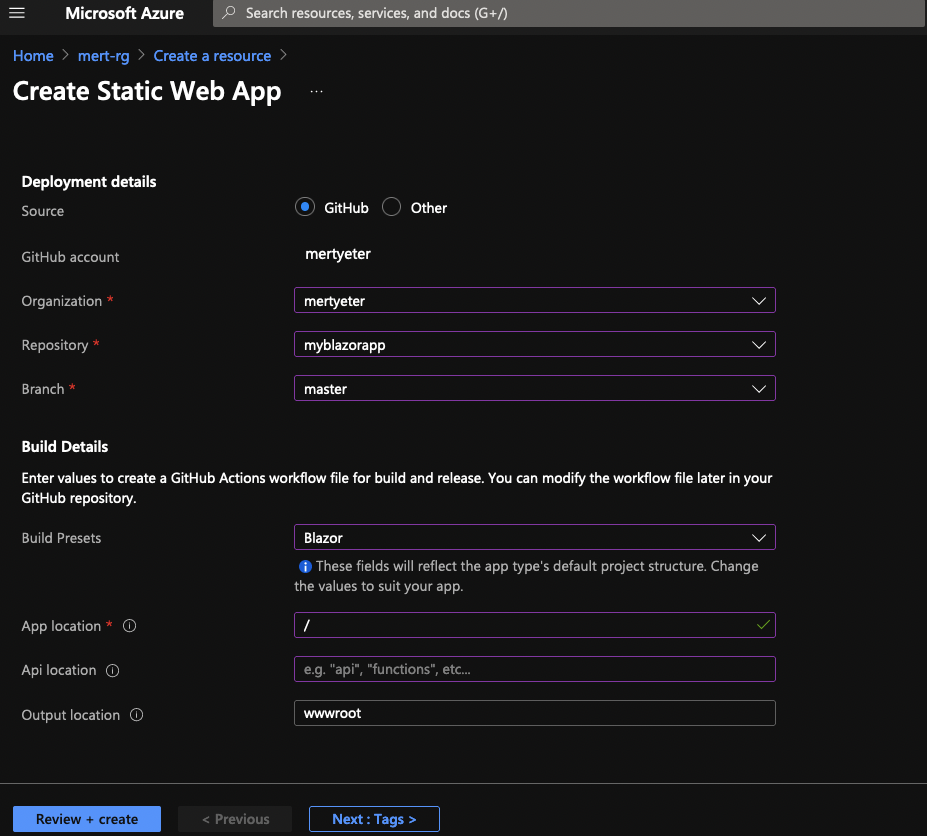Click the Api location input field
This screenshot has height=836, width=927.
click(534, 669)
